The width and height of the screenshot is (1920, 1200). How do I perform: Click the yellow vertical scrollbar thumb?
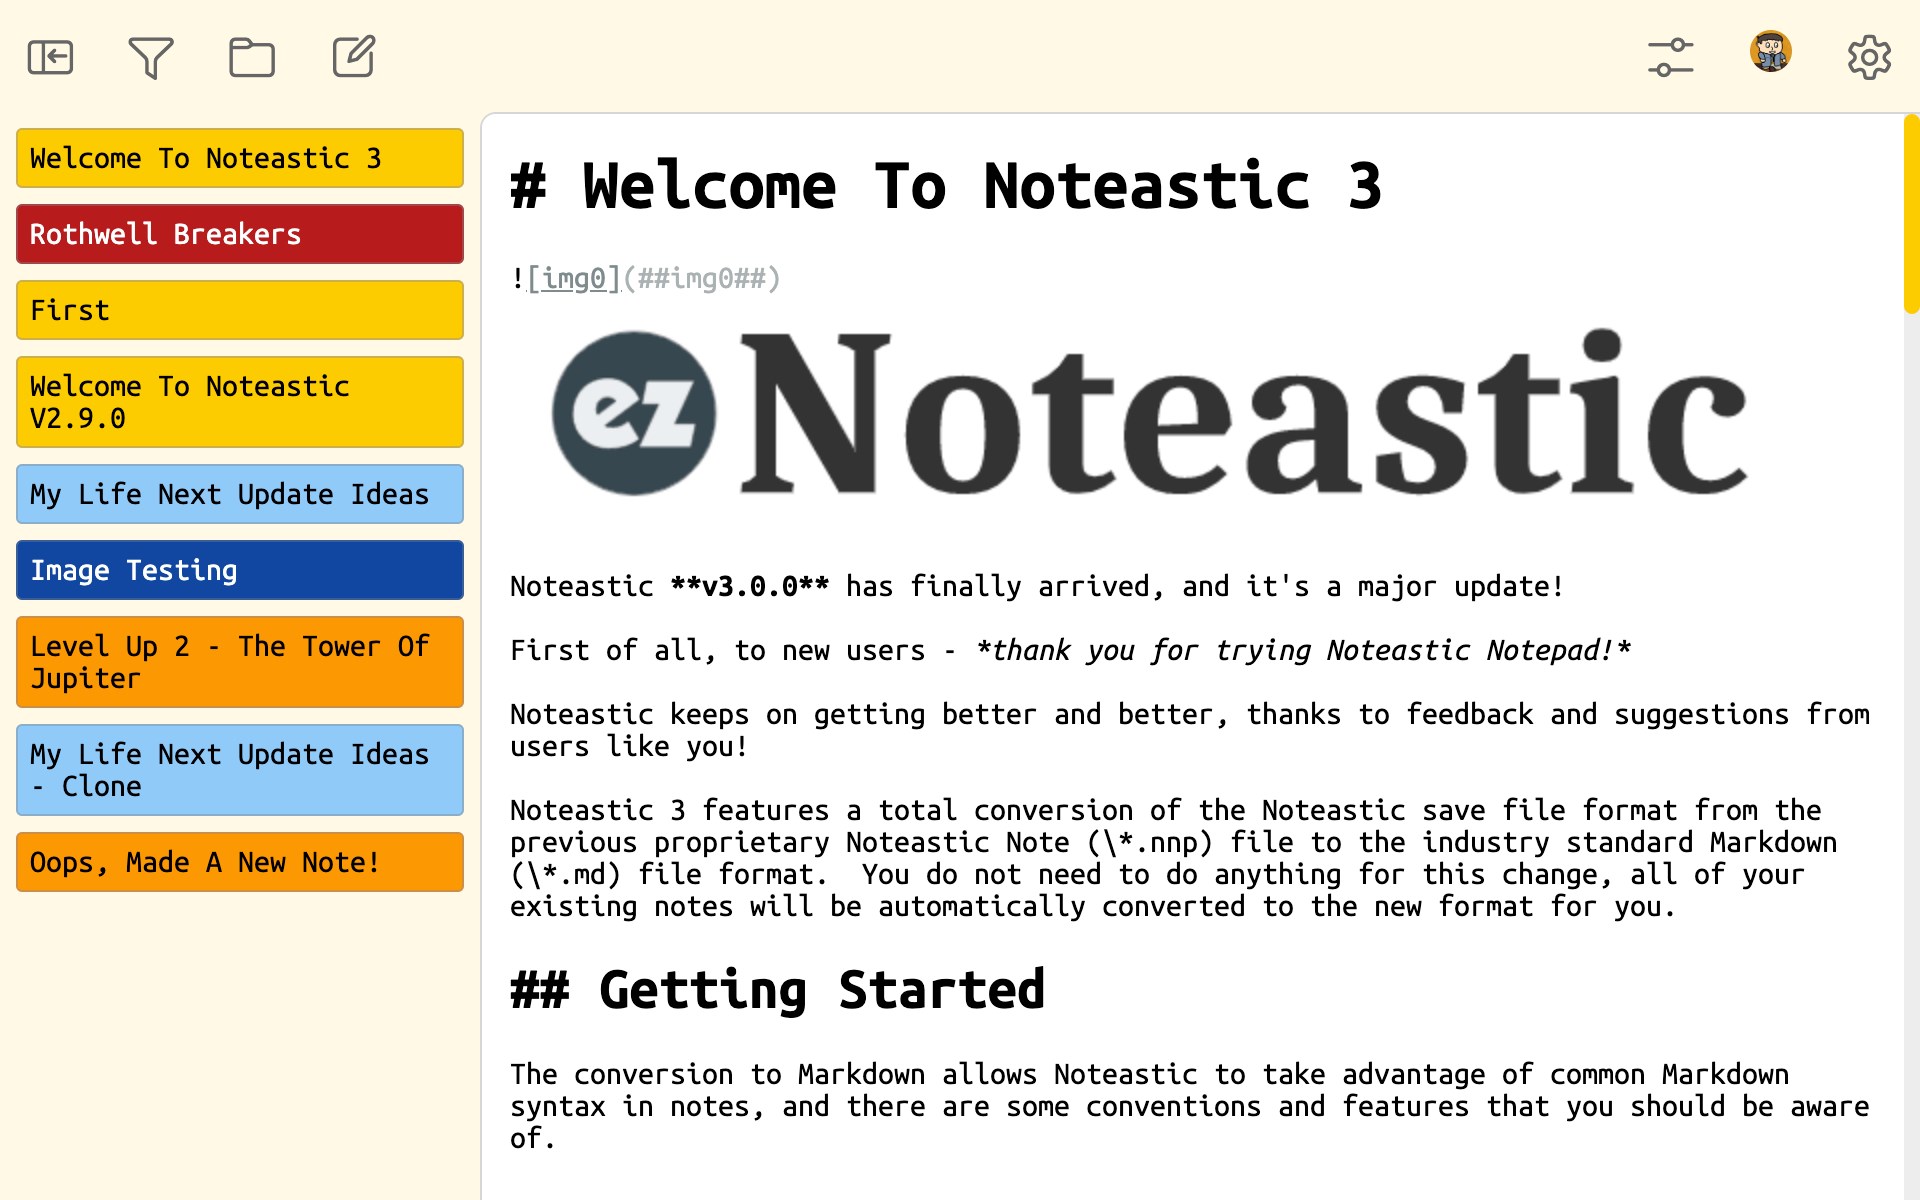(x=1911, y=215)
